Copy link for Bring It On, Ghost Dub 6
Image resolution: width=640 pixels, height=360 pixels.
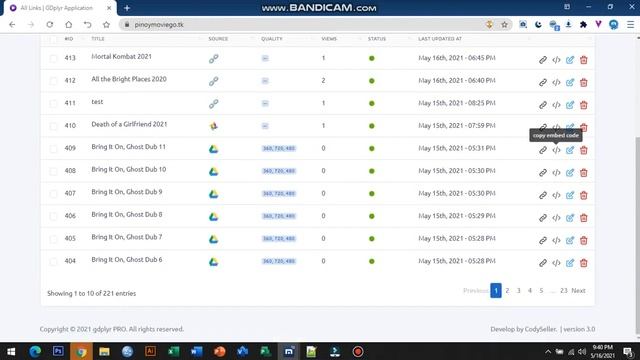(542, 263)
